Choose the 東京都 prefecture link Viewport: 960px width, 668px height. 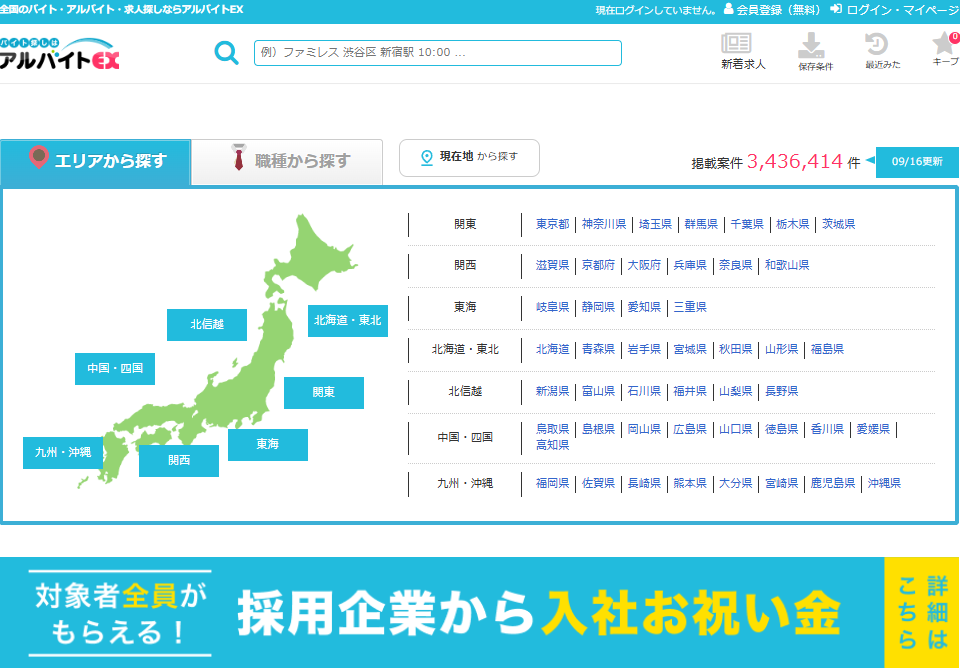[x=552, y=224]
